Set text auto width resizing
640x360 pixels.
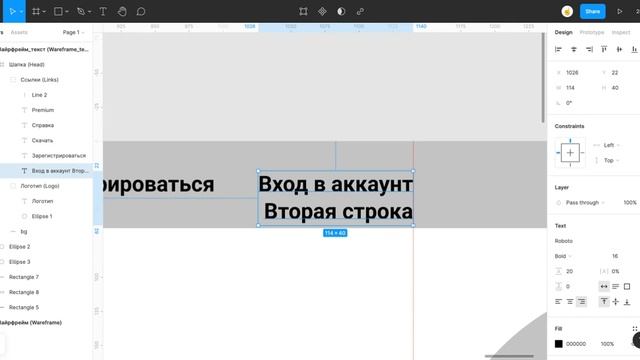pyautogui.click(x=604, y=287)
